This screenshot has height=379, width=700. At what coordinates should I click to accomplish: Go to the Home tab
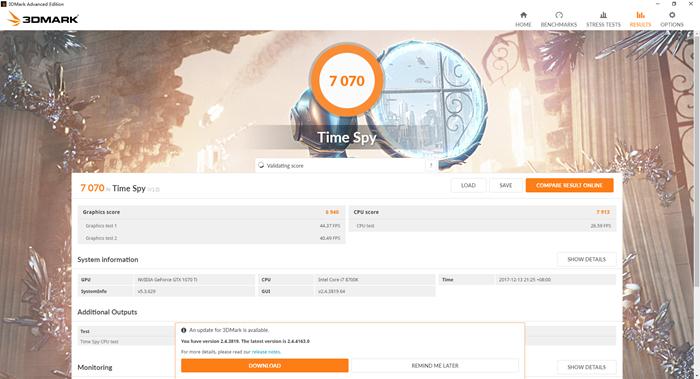pyautogui.click(x=523, y=20)
